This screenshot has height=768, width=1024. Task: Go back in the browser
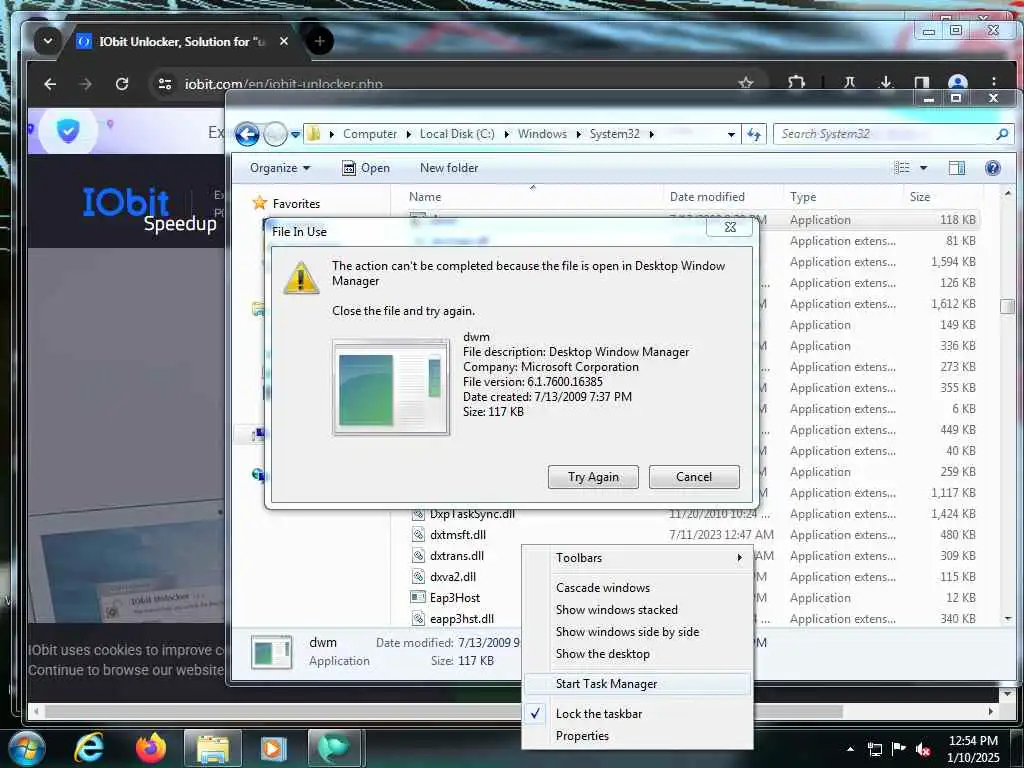pos(50,84)
